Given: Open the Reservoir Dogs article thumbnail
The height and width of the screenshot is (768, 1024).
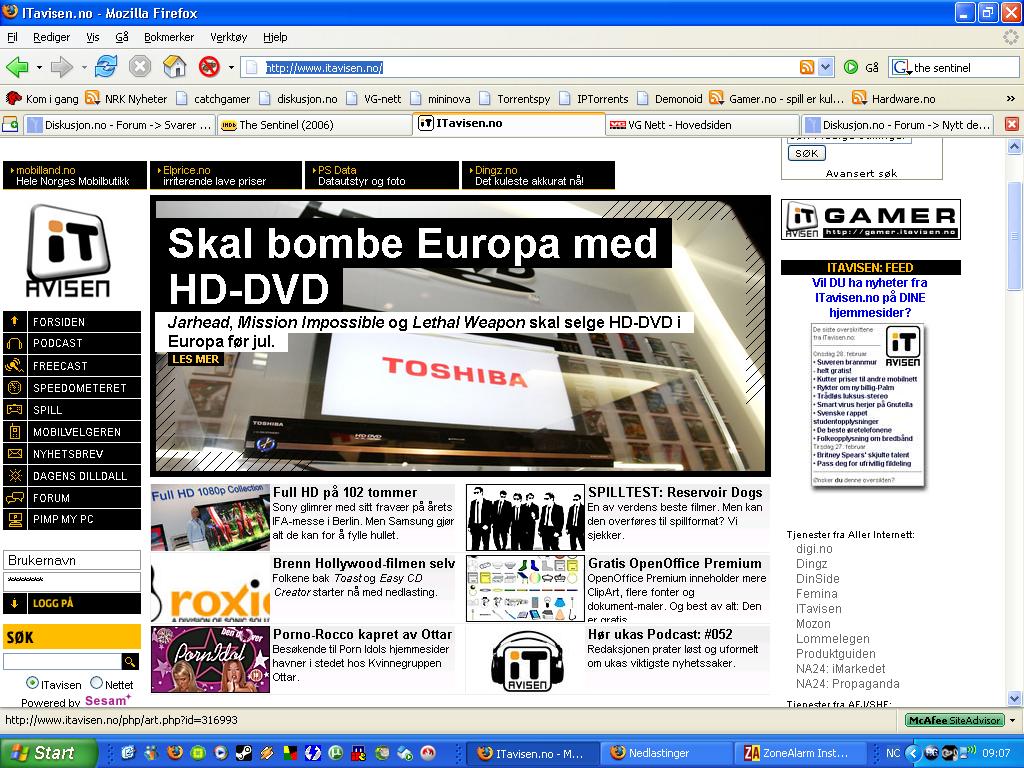Looking at the screenshot, I should tap(525, 517).
